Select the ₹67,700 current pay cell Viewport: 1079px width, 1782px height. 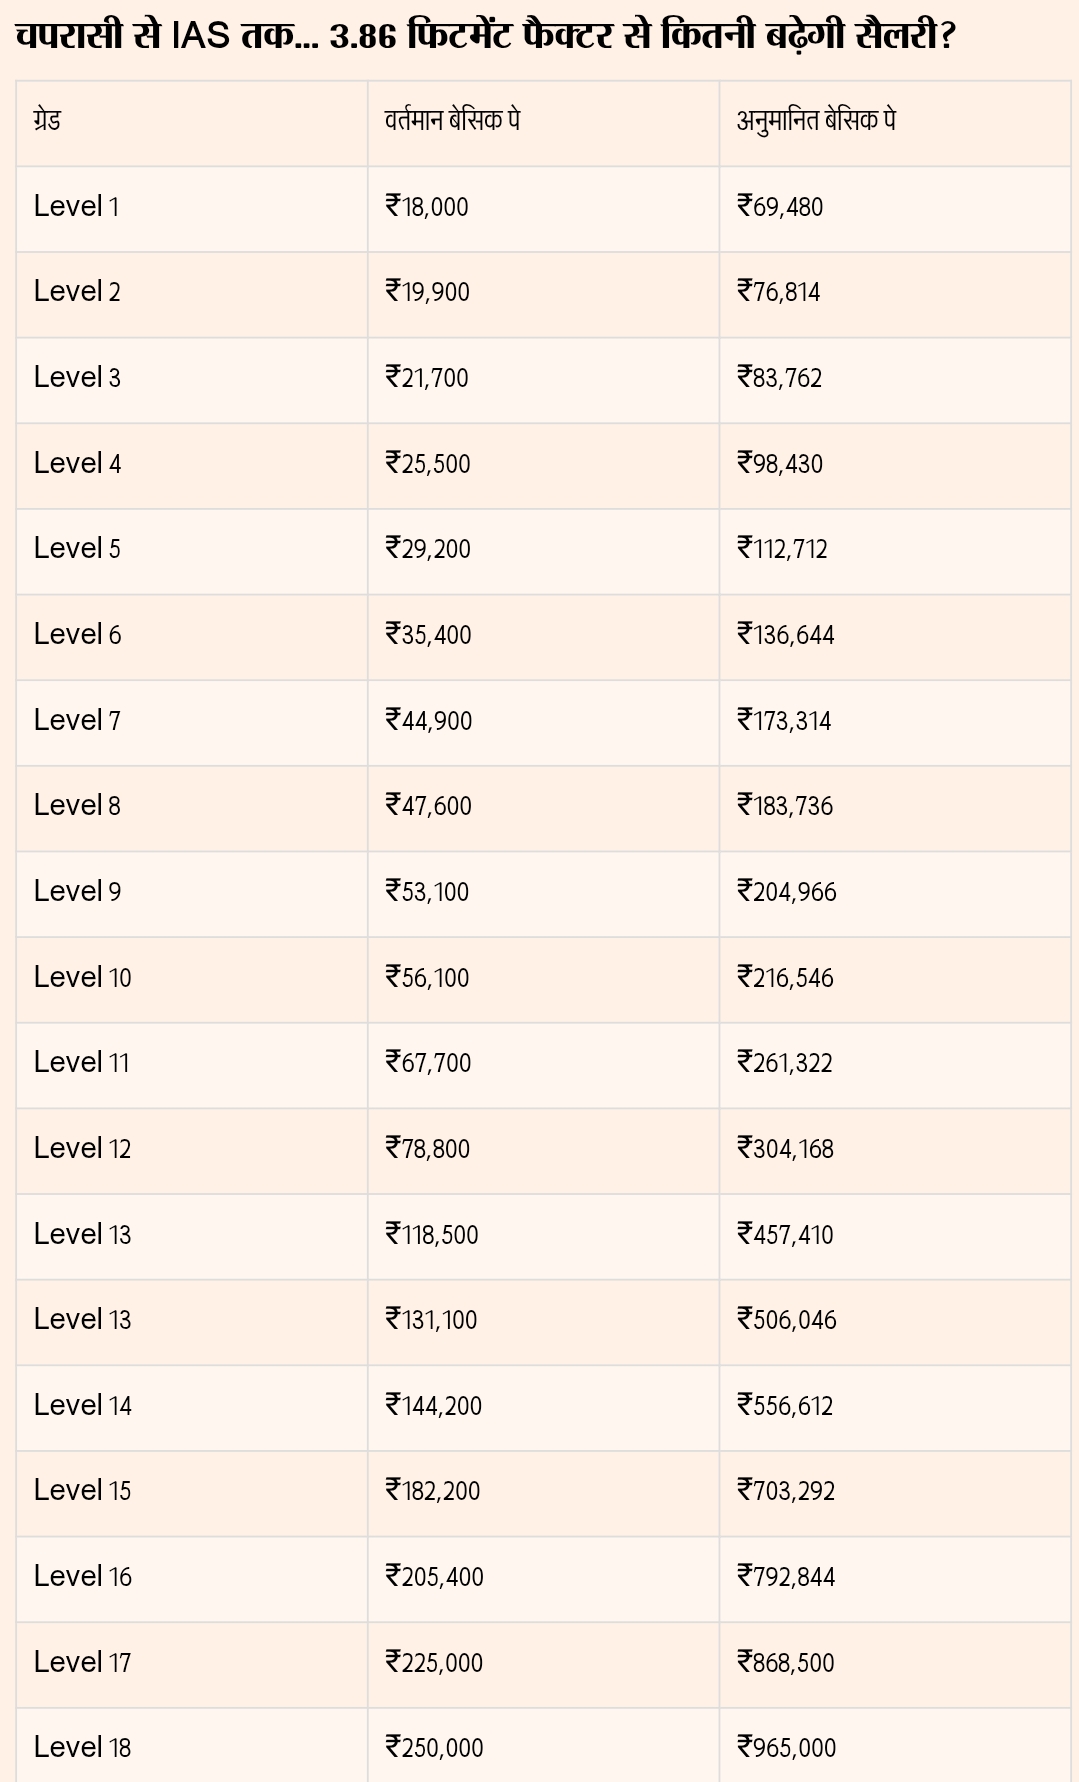(428, 1063)
